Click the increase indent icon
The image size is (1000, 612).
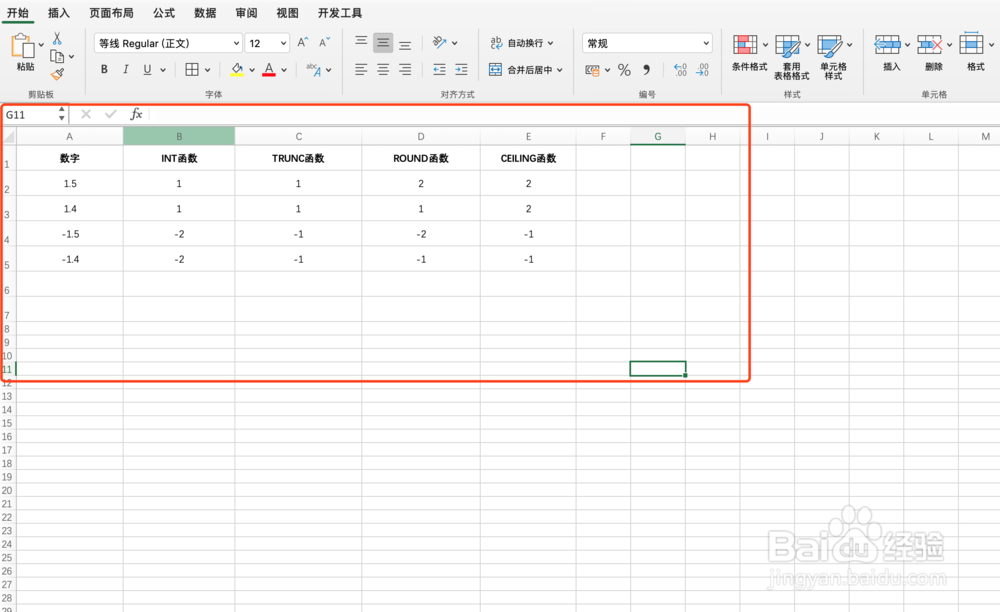461,69
